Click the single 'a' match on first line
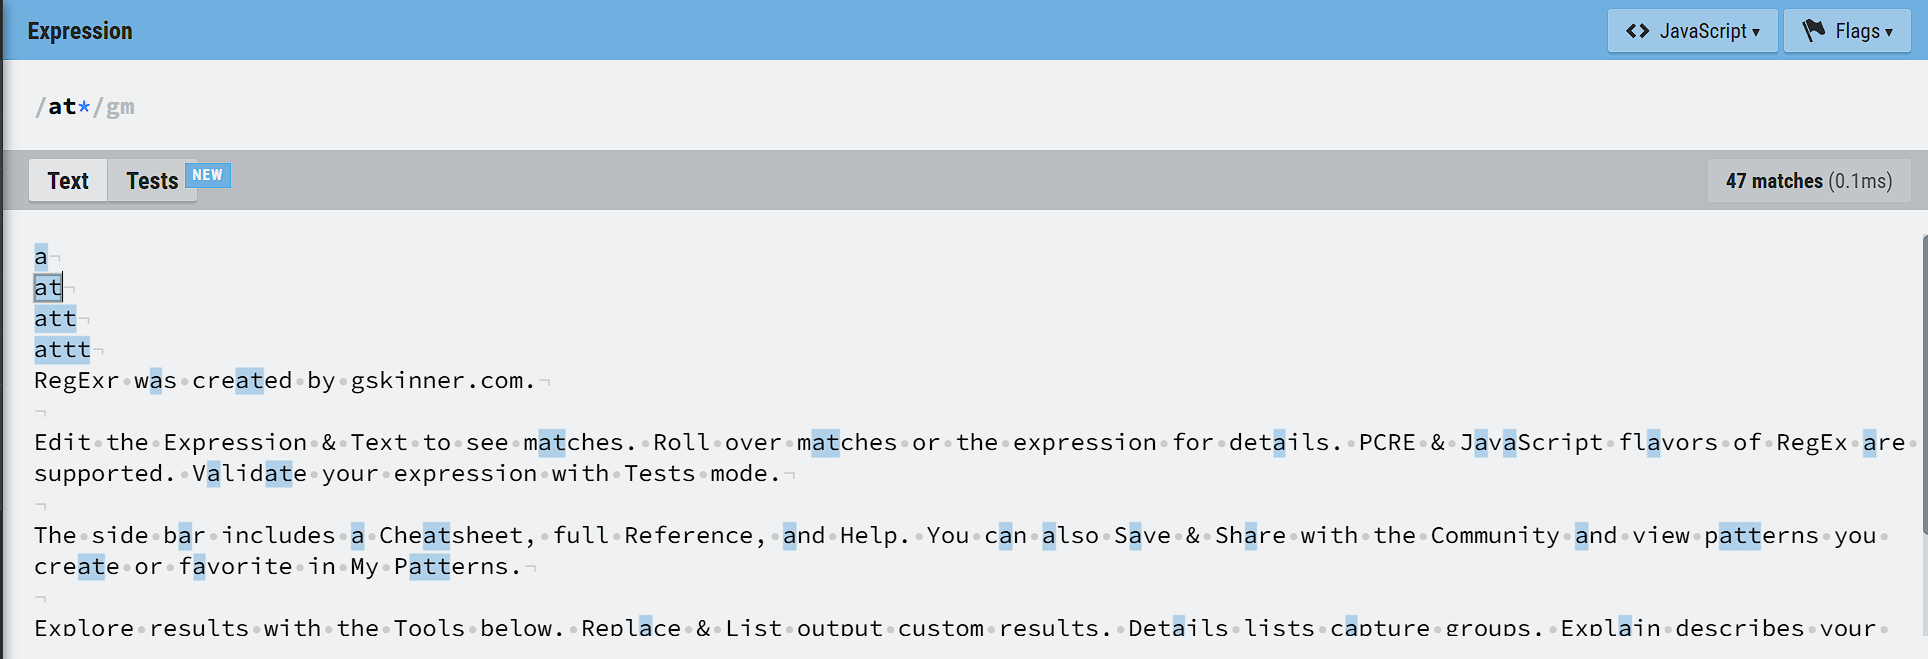Image resolution: width=1928 pixels, height=659 pixels. (x=41, y=257)
